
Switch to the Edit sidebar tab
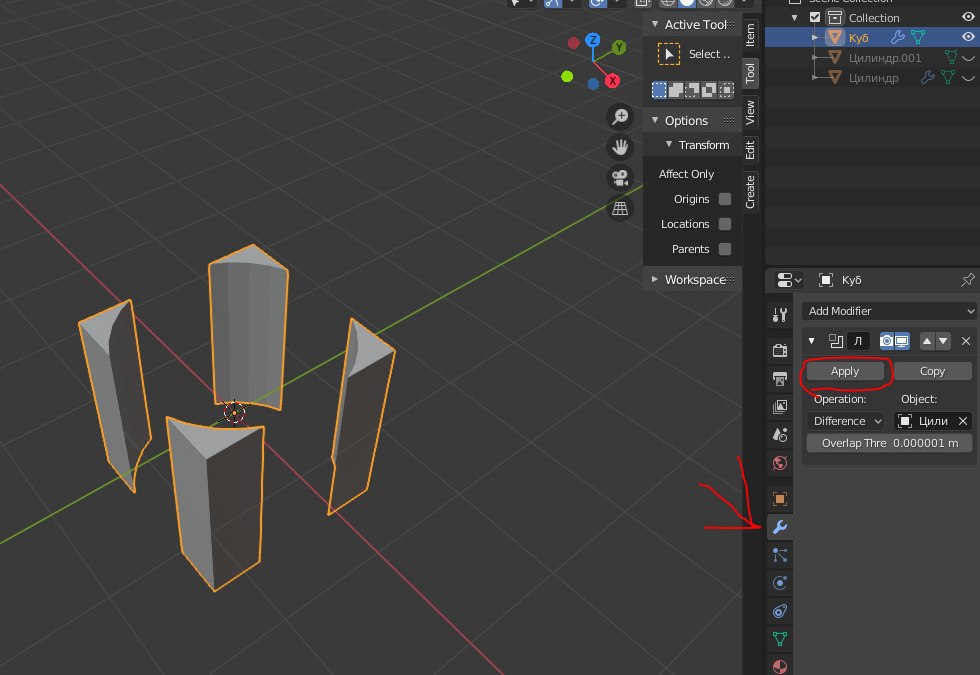coord(750,150)
